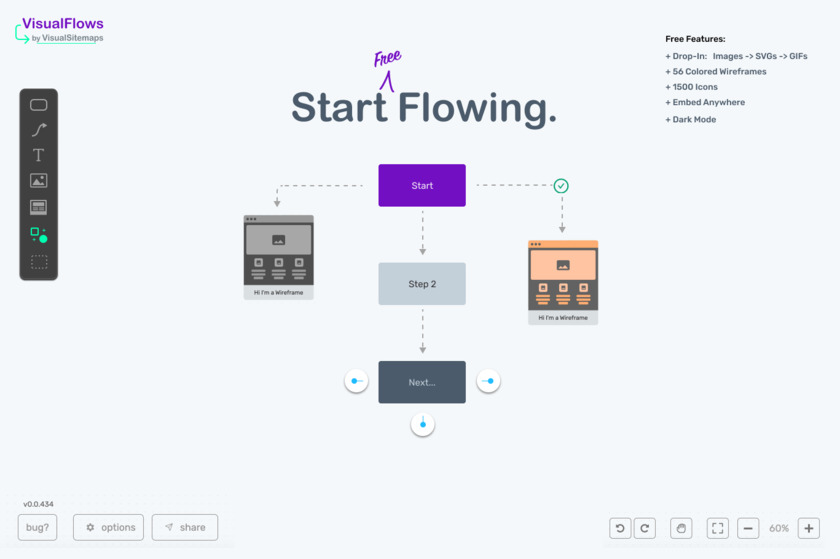Select the gray wireframe thumbnail
The image size is (840, 559).
point(279,257)
